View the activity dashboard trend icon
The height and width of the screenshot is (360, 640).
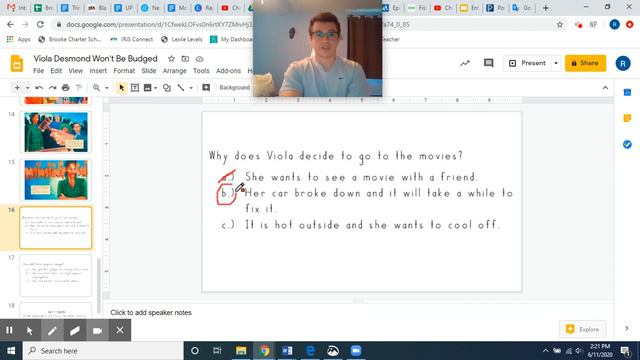pyautogui.click(x=465, y=63)
